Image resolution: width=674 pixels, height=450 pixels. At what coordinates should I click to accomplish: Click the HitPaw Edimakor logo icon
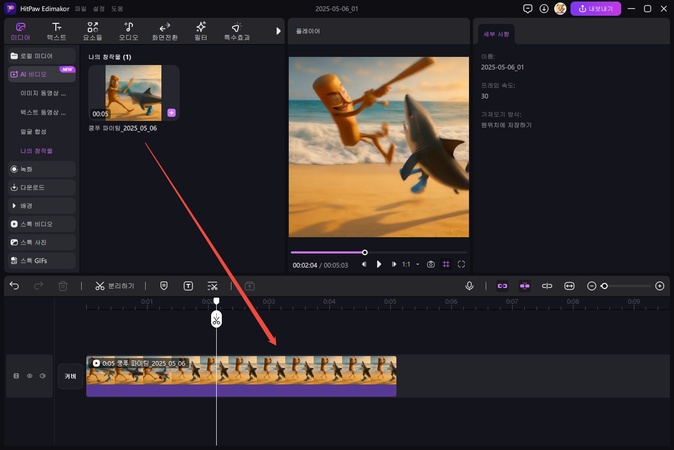10,9
